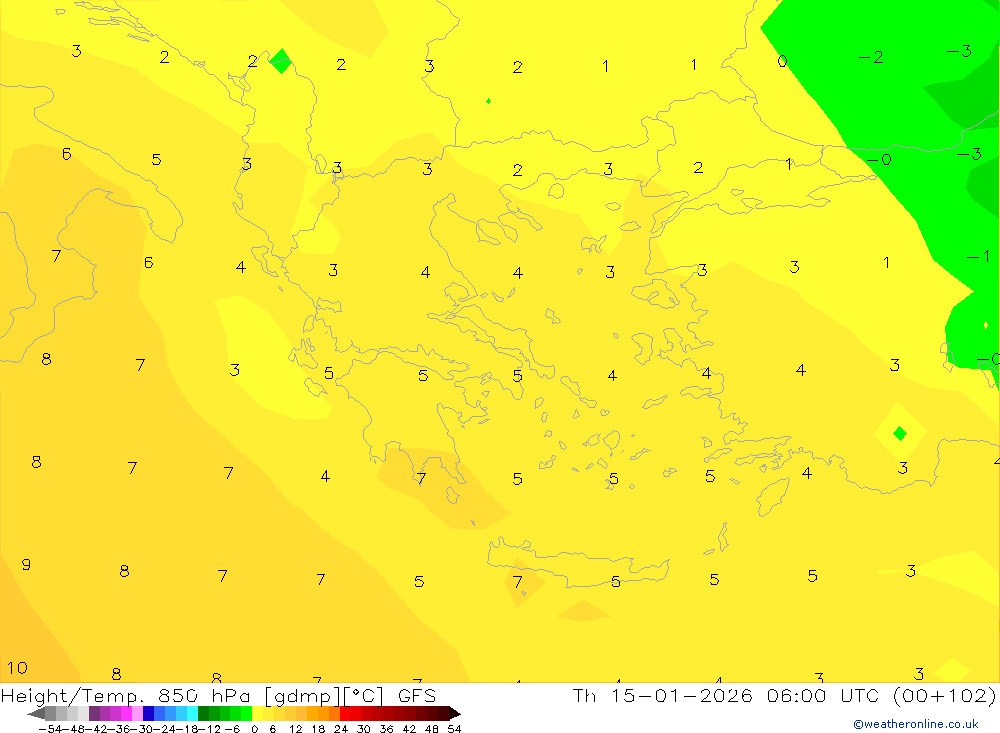Click the '(00+102)' forecast hour label
This screenshot has width=1000, height=733.
pyautogui.click(x=945, y=695)
